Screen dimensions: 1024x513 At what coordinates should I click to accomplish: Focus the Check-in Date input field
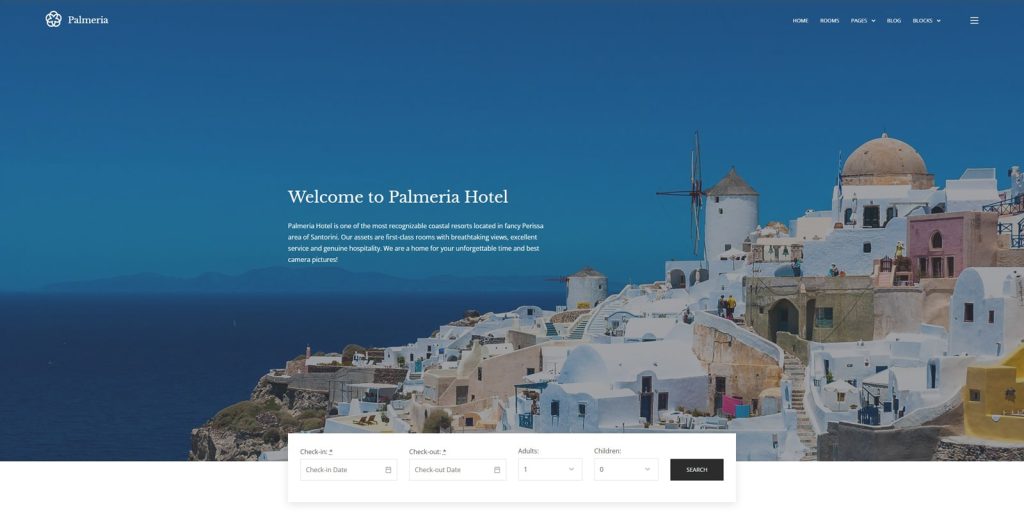coord(348,470)
